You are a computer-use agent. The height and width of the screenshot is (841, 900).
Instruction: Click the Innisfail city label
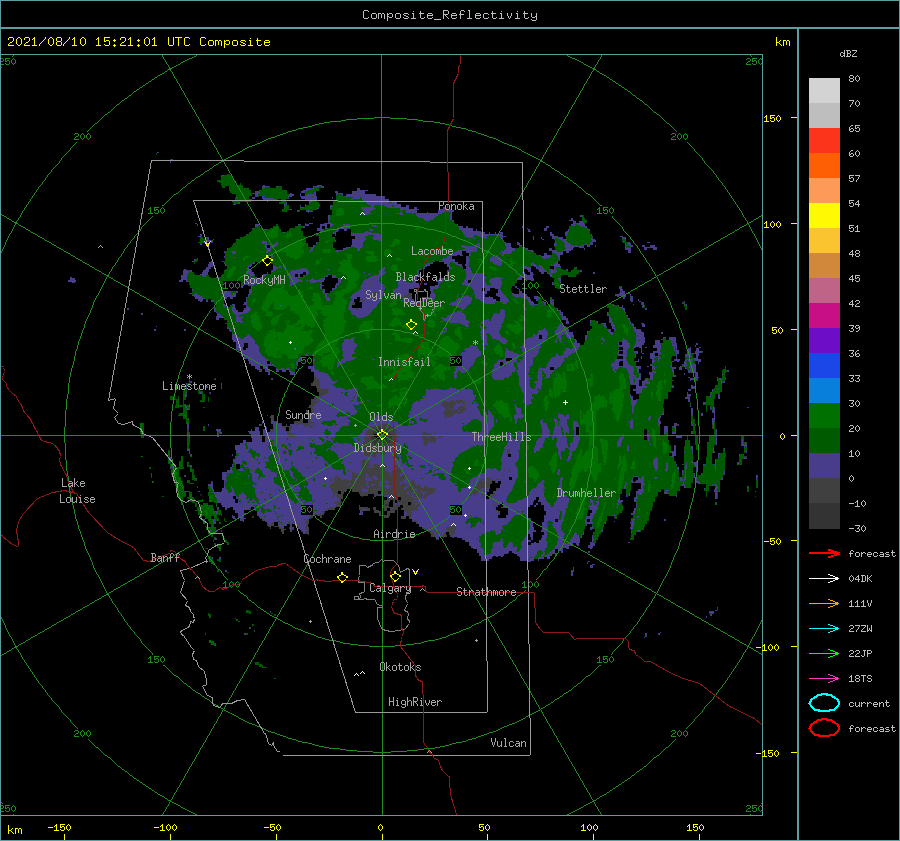coord(404,362)
